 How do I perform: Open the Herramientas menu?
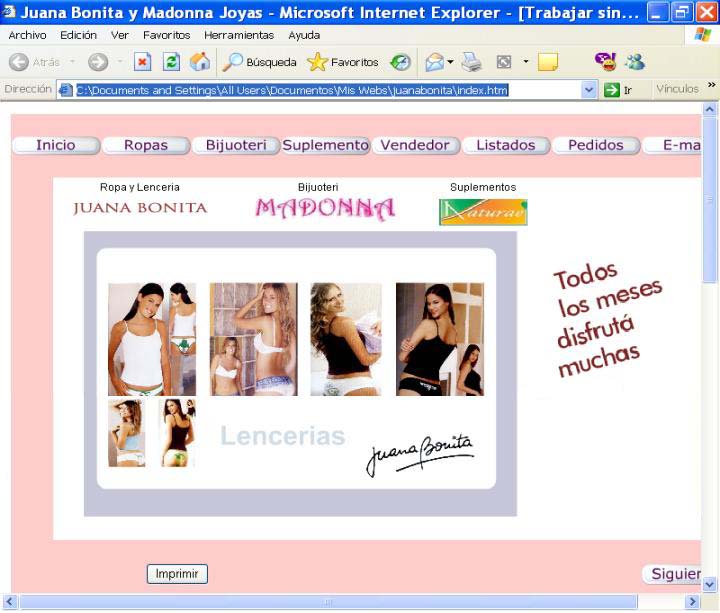pos(239,35)
